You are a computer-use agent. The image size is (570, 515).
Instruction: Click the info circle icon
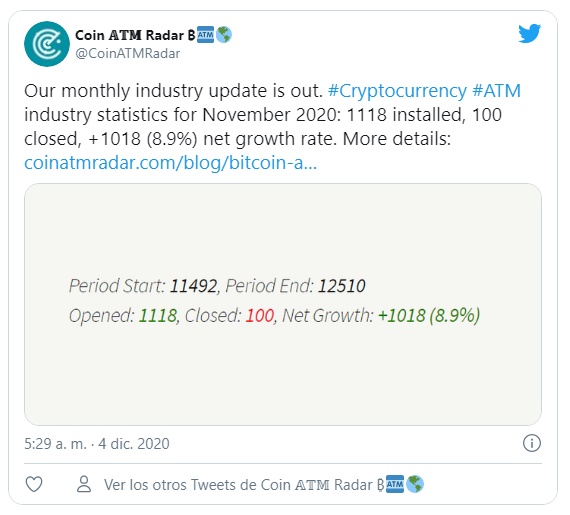(x=532, y=443)
